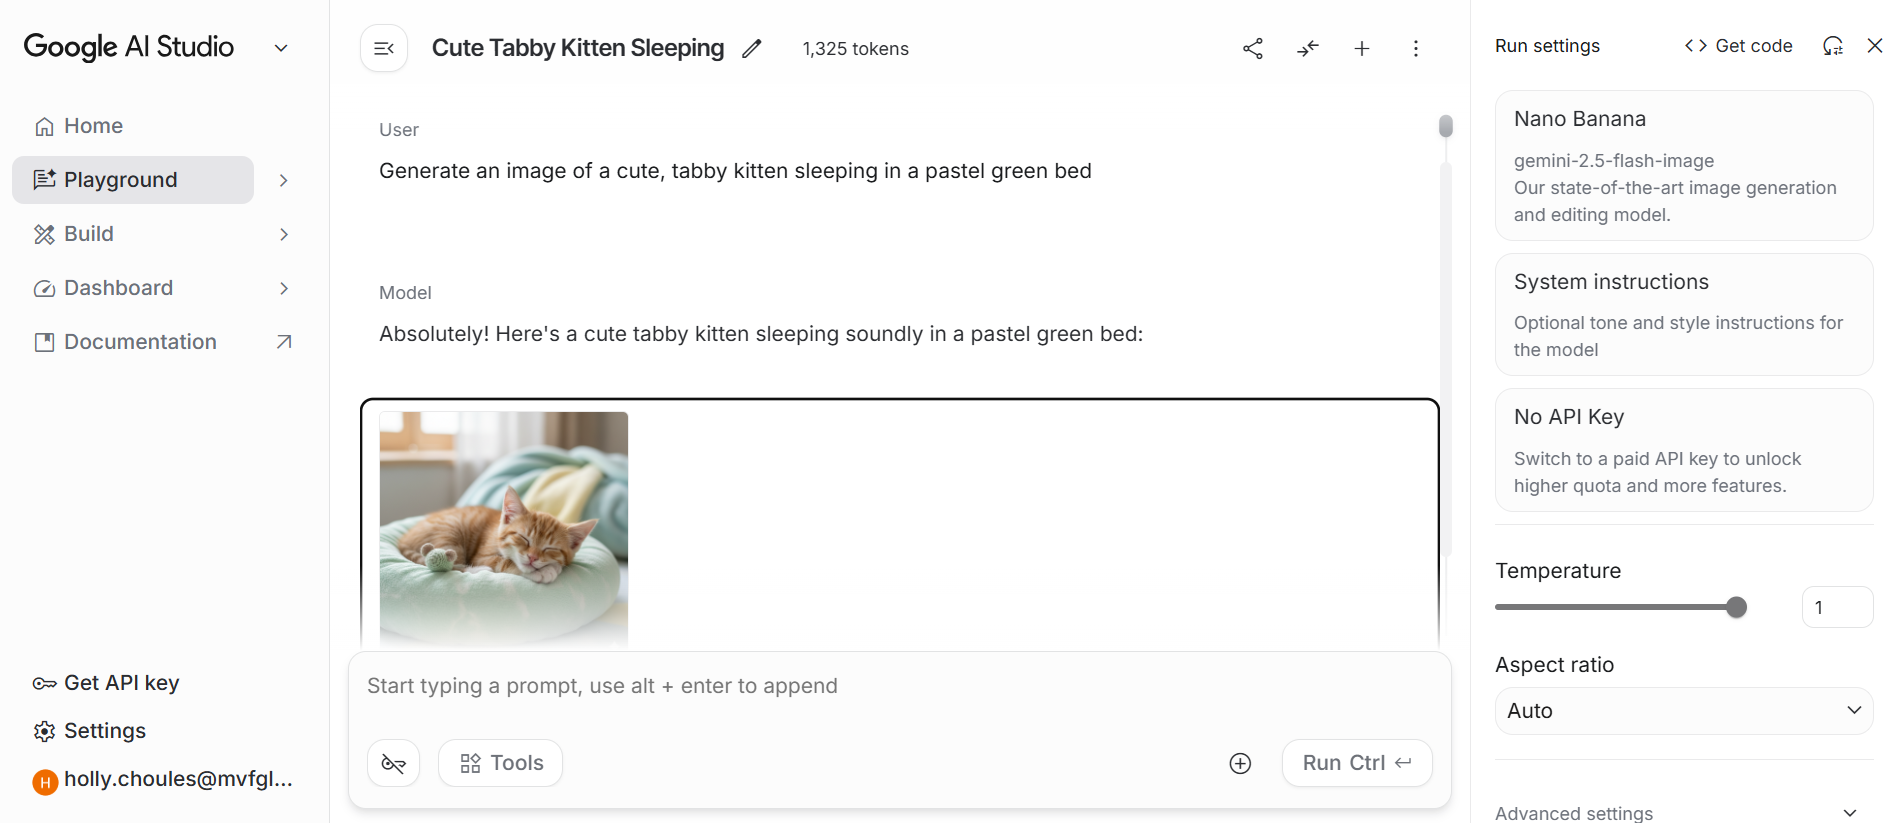
Task: Select the drawing-disabled icon in prompt bar
Action: (x=393, y=762)
